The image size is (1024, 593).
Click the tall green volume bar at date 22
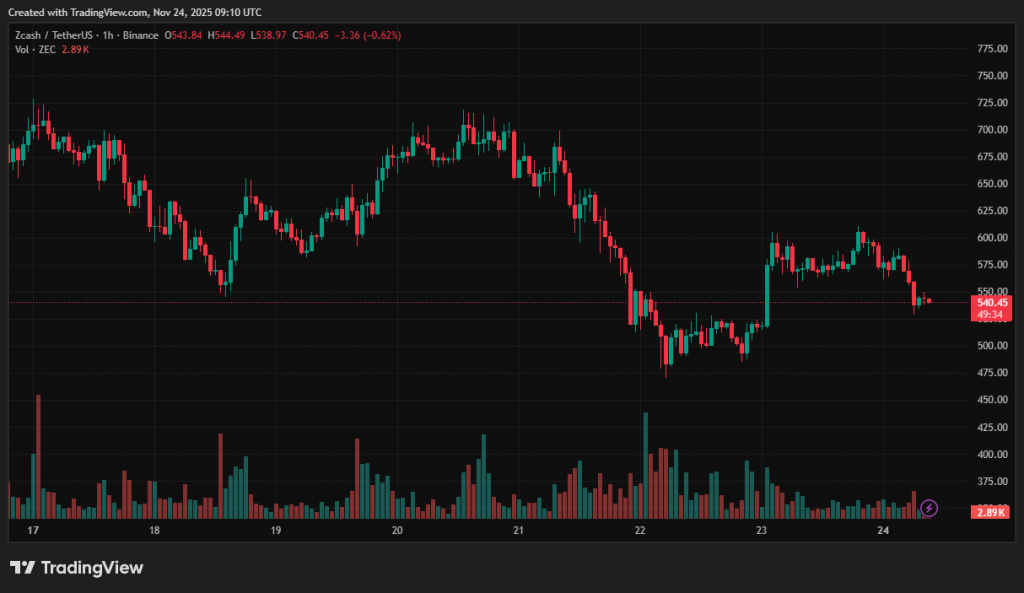pos(646,465)
